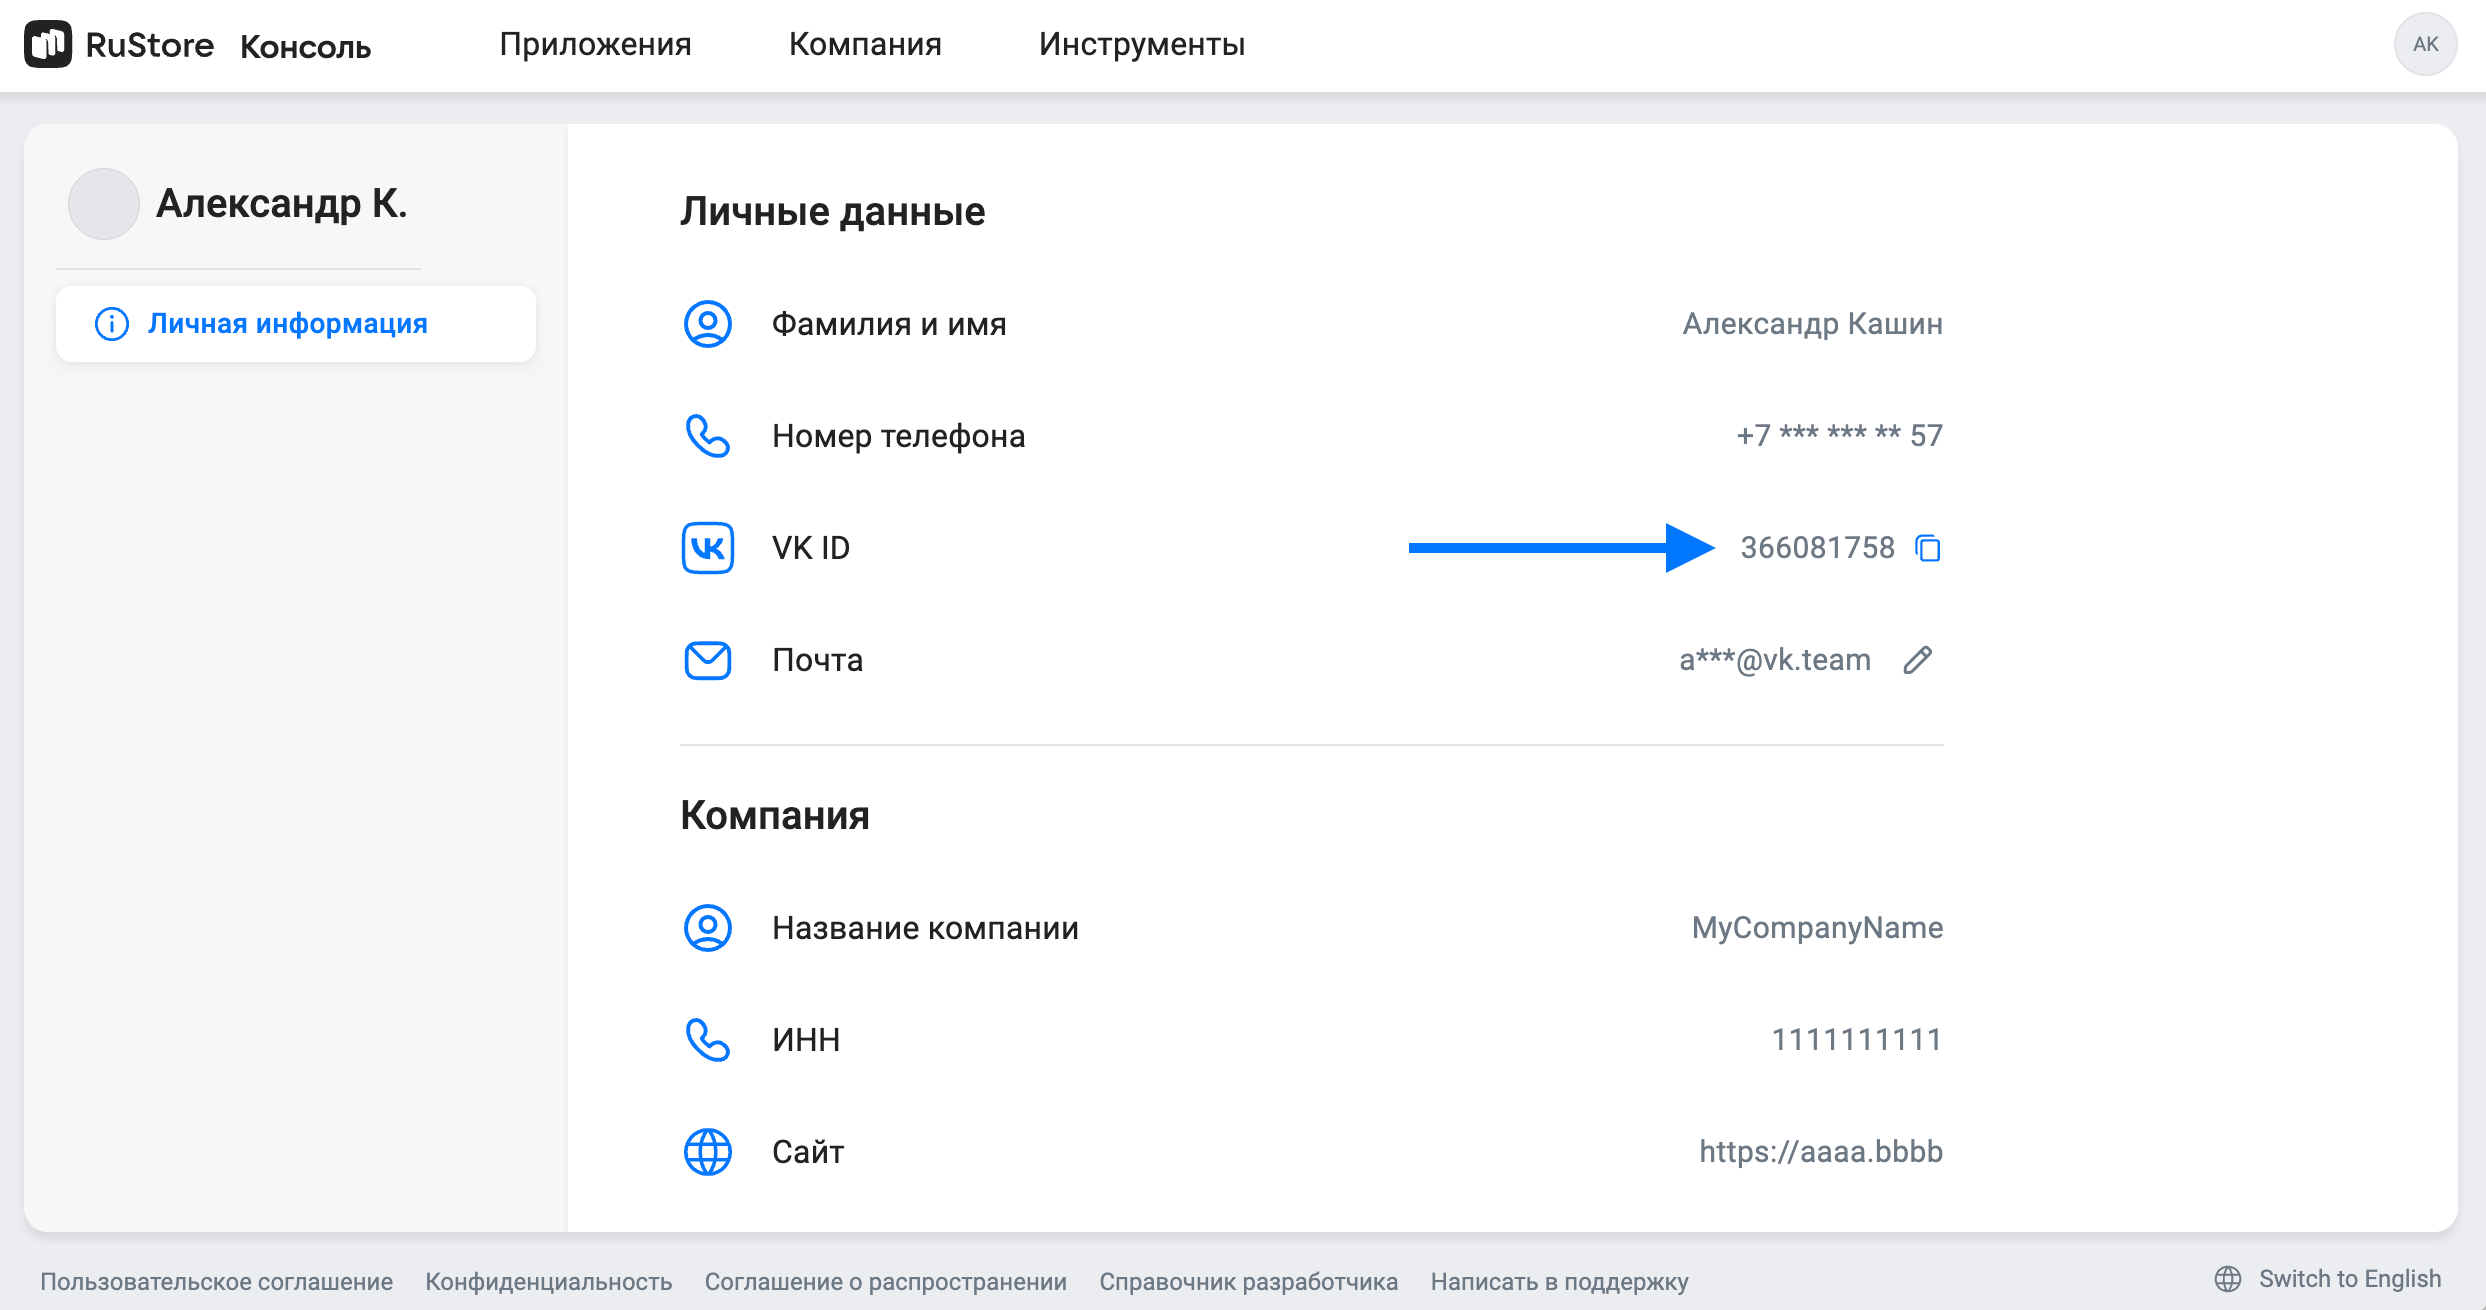Click the AK avatar in the top corner
Screen dimensions: 2486x1310
(2426, 44)
